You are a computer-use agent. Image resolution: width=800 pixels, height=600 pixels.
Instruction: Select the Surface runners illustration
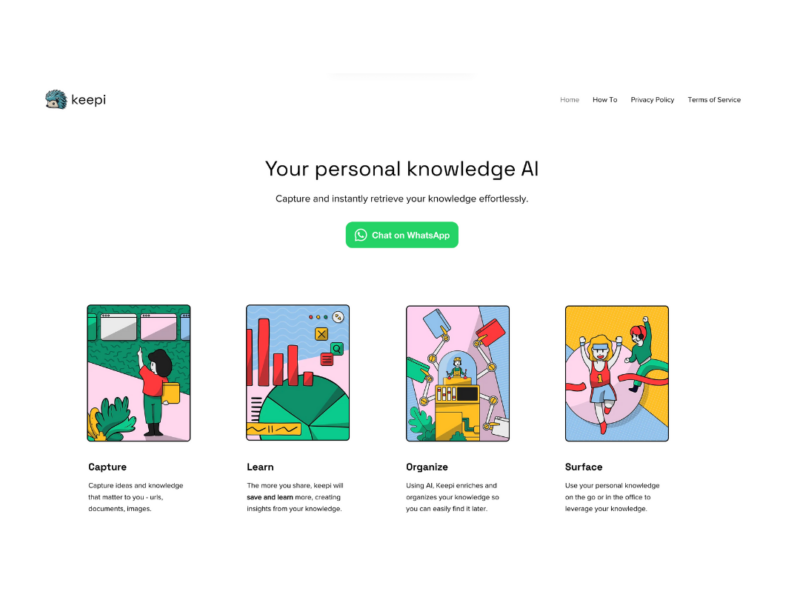(616, 373)
